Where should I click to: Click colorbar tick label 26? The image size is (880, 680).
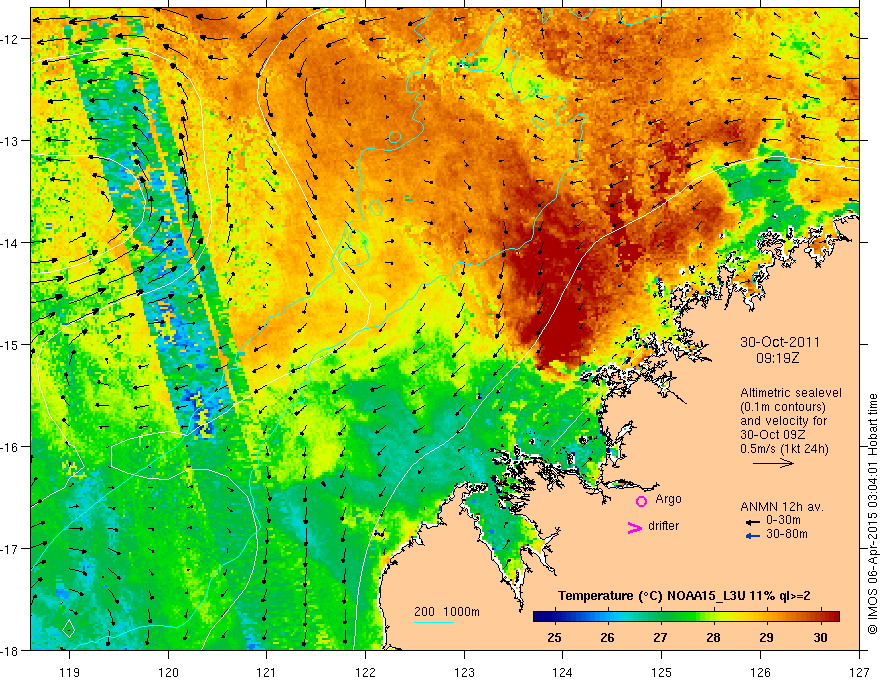(x=607, y=637)
